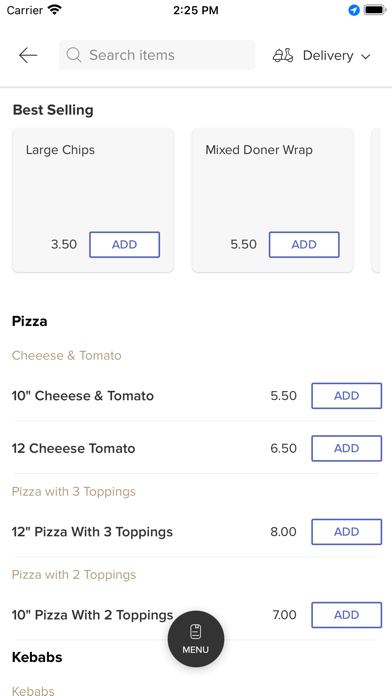Tap the back arrow icon
The image size is (392, 696).
point(28,55)
